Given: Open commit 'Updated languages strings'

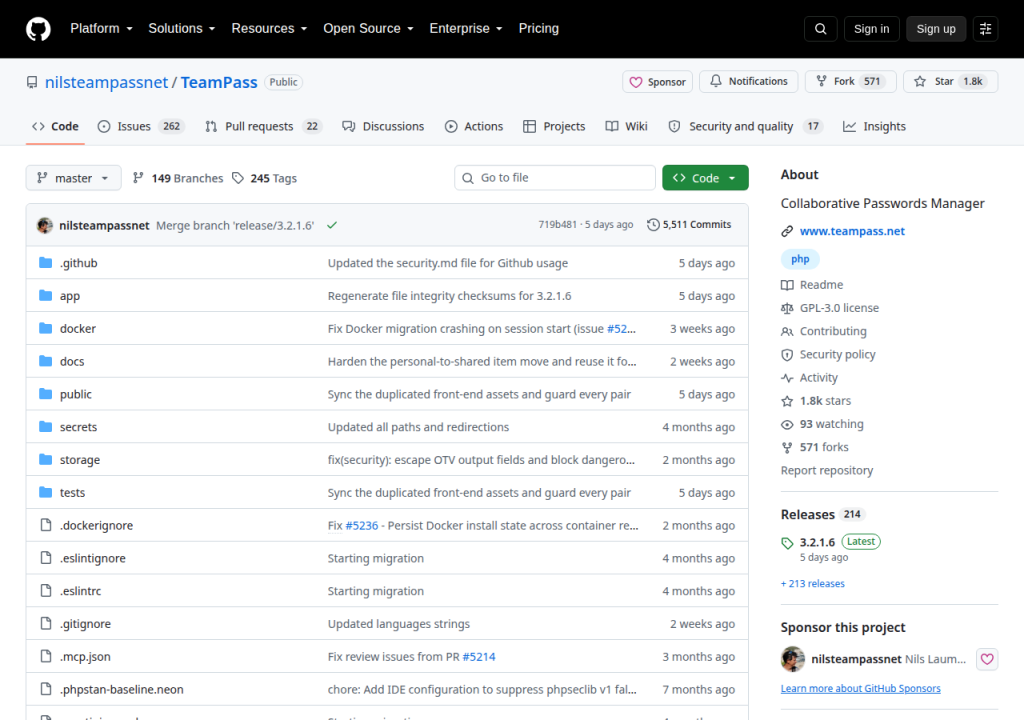Looking at the screenshot, I should 398,624.
